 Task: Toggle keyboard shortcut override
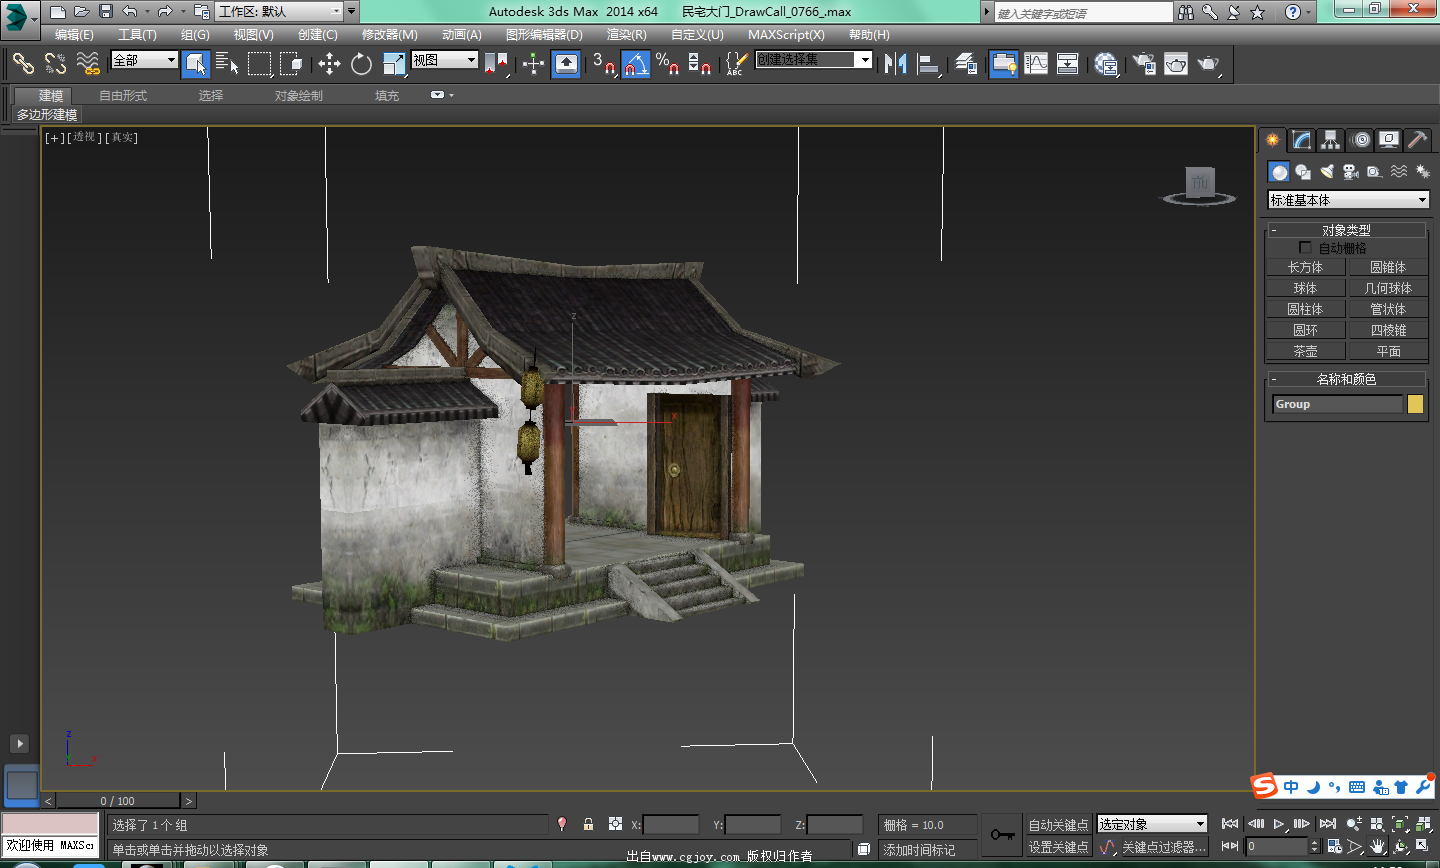(x=566, y=64)
